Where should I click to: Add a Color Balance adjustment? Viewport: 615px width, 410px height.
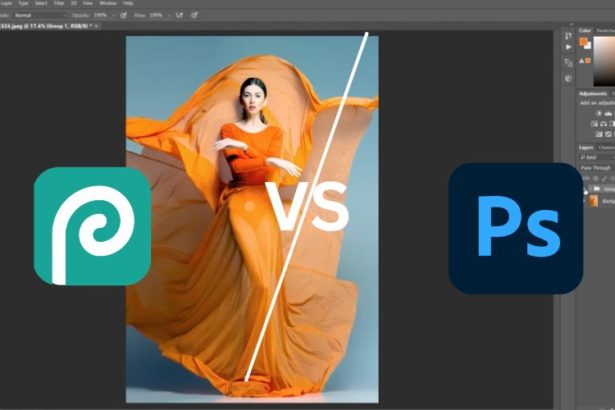point(604,124)
